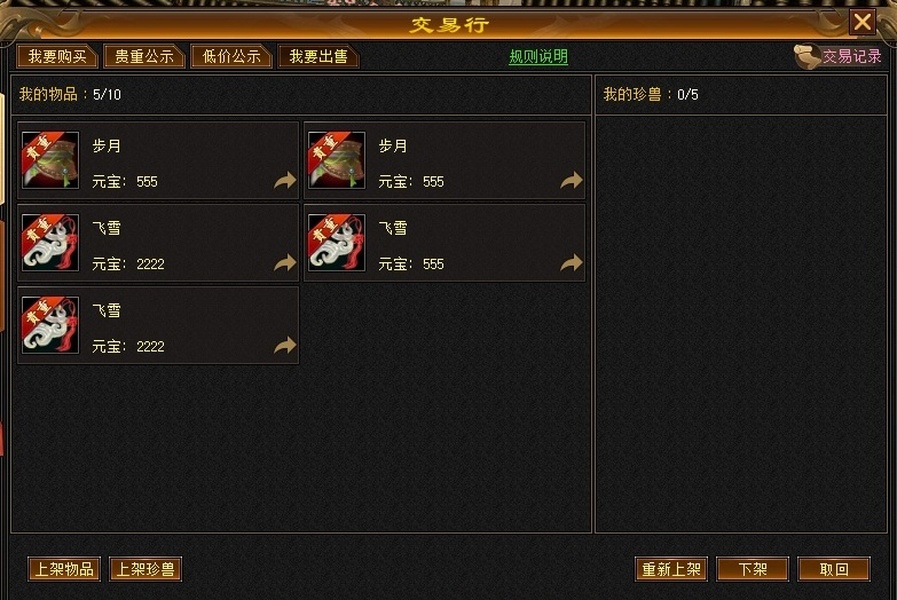Click the first 步月 item icon
The image size is (897, 600).
(x=50, y=160)
